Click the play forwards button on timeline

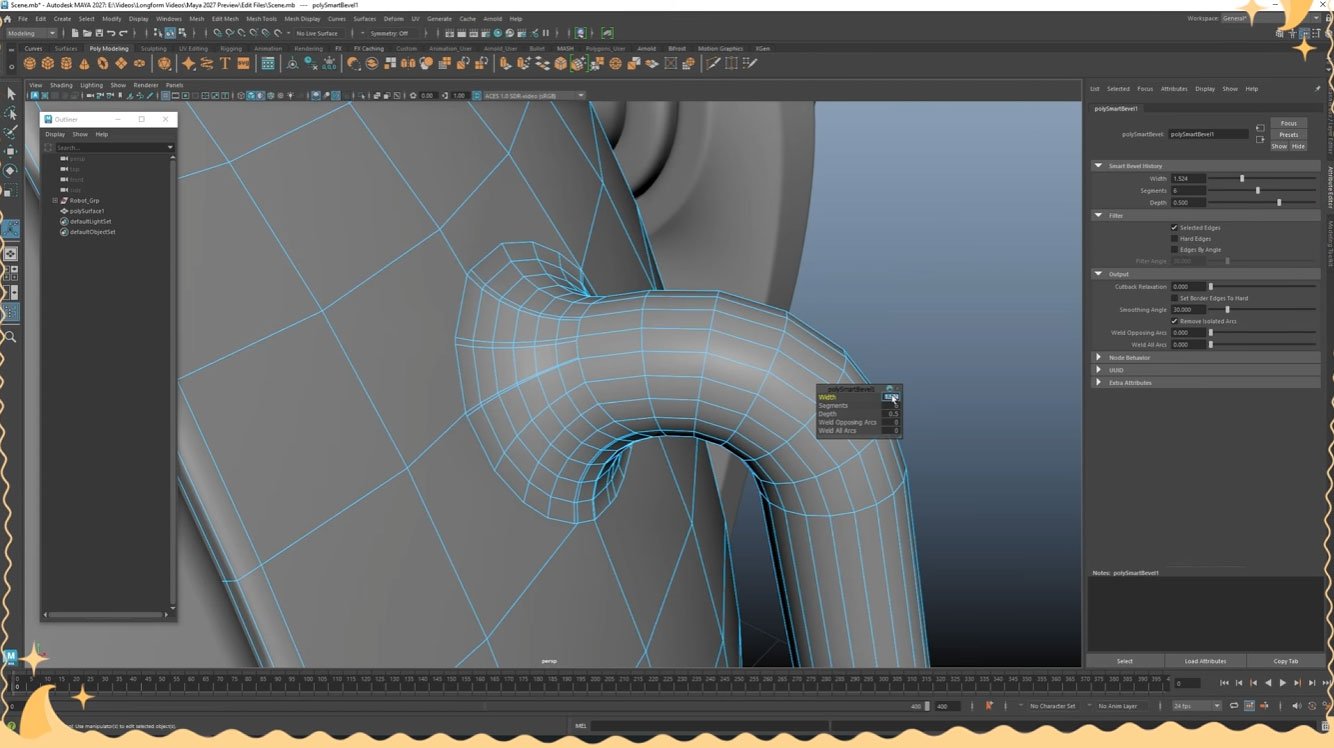tap(1283, 682)
